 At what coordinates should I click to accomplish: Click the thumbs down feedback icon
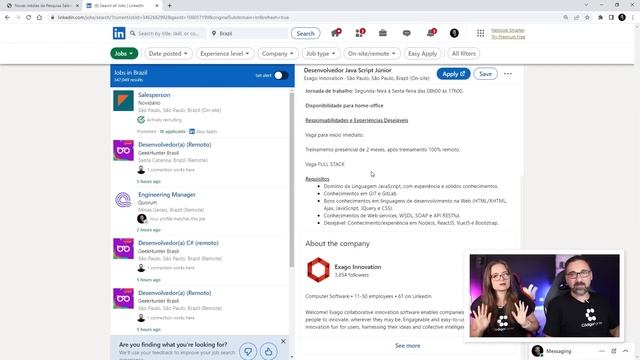point(248,351)
